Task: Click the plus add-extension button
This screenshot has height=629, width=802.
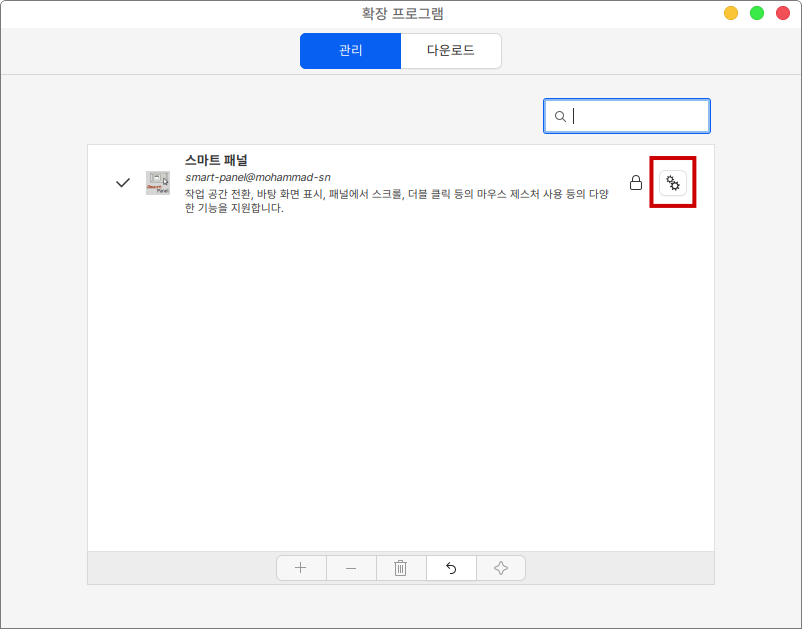Action: click(301, 568)
